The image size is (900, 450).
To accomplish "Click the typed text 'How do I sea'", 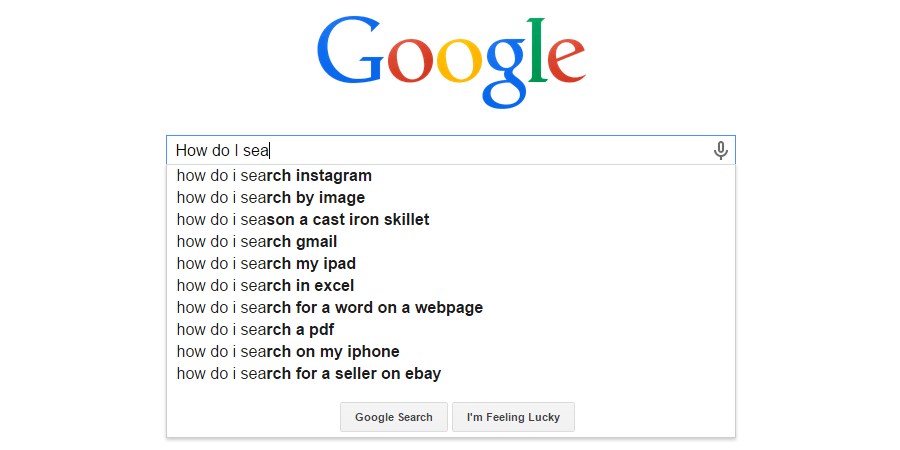I will [x=222, y=151].
